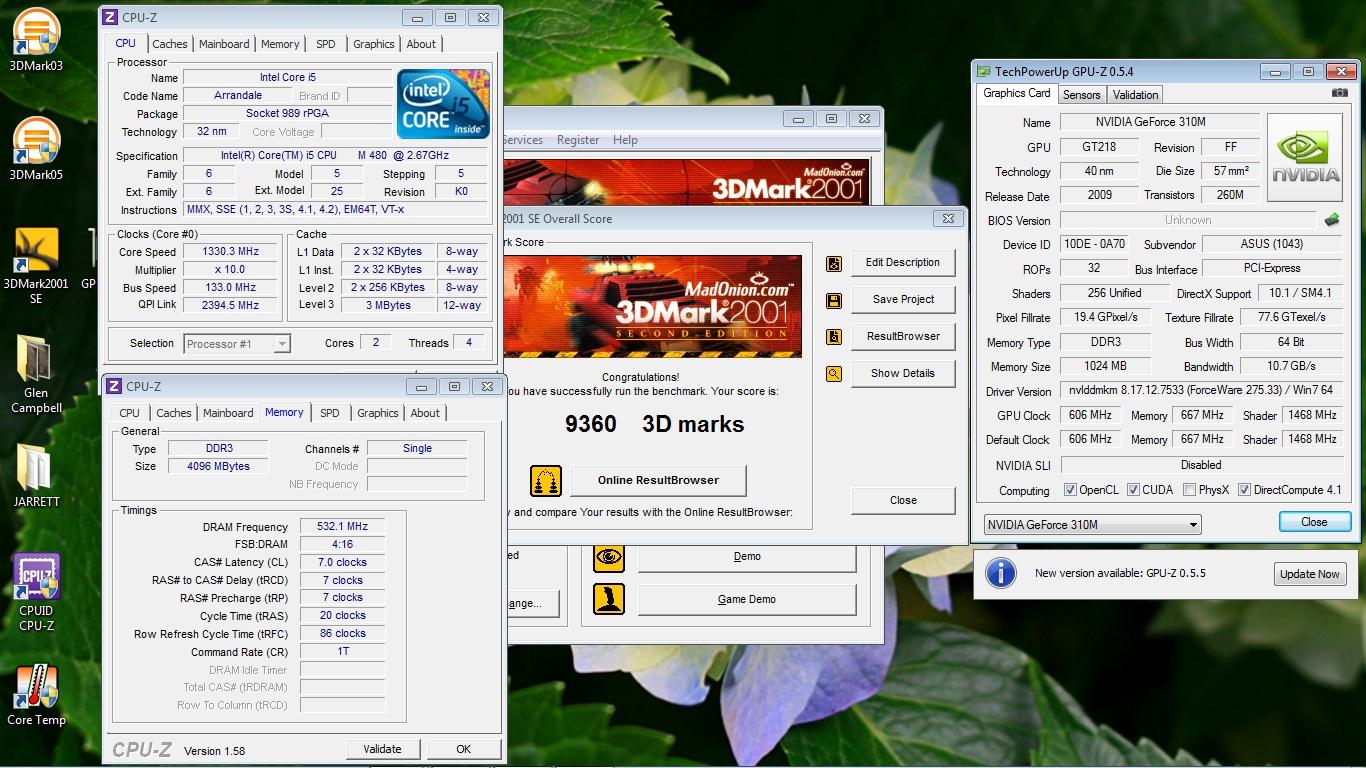Open the 3DMark03 desktop shortcut

coord(36,42)
